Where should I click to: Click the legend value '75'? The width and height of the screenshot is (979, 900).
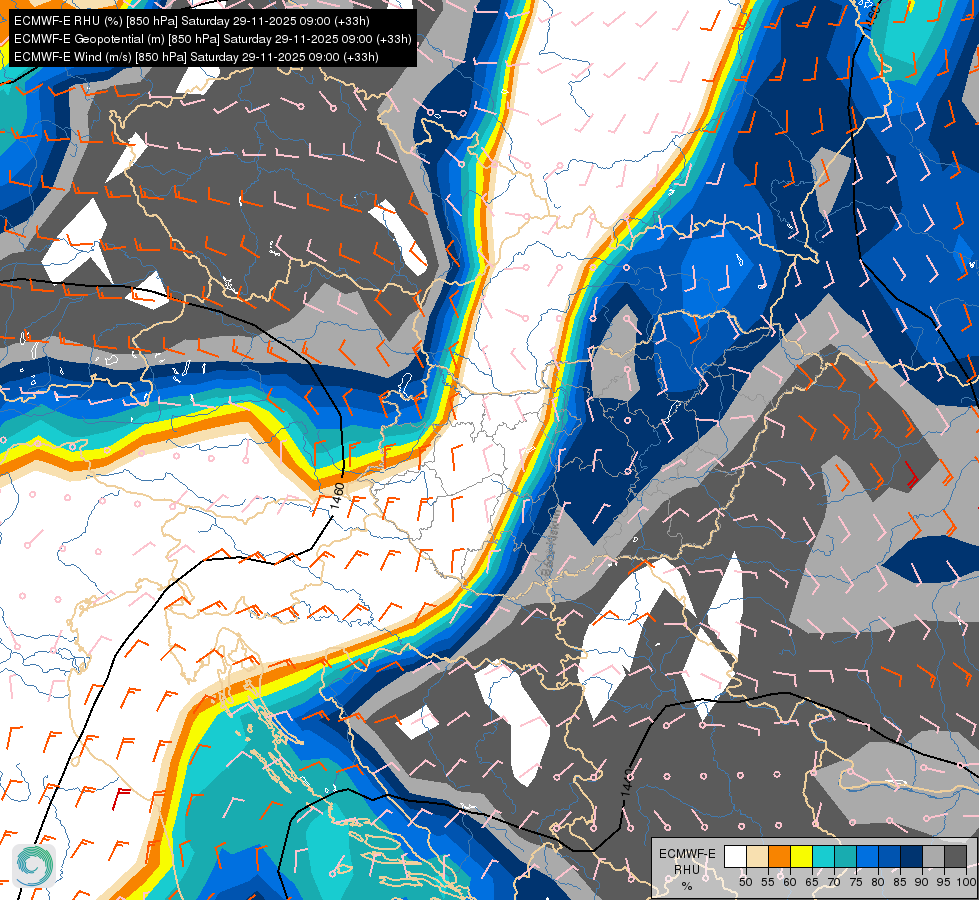pyautogui.click(x=856, y=882)
